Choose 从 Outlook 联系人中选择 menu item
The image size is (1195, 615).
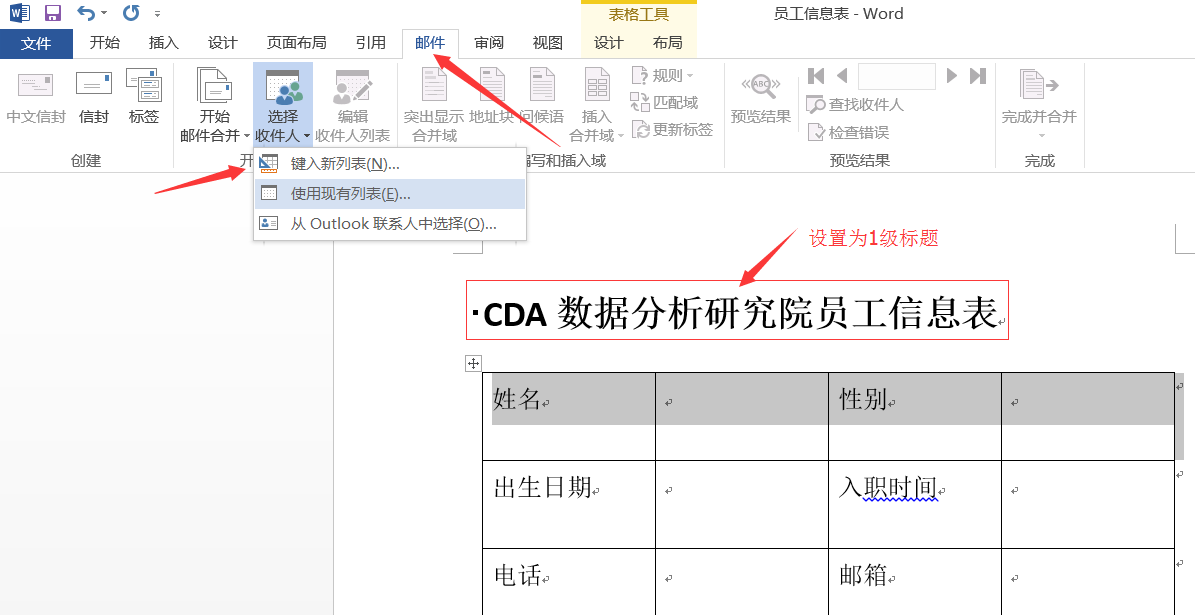point(390,223)
